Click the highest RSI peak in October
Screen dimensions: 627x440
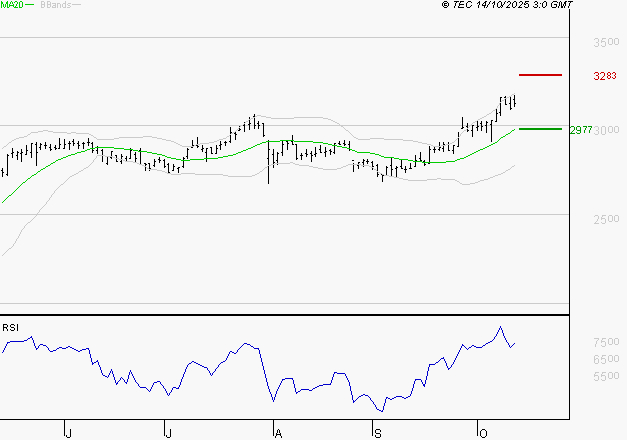coord(500,327)
